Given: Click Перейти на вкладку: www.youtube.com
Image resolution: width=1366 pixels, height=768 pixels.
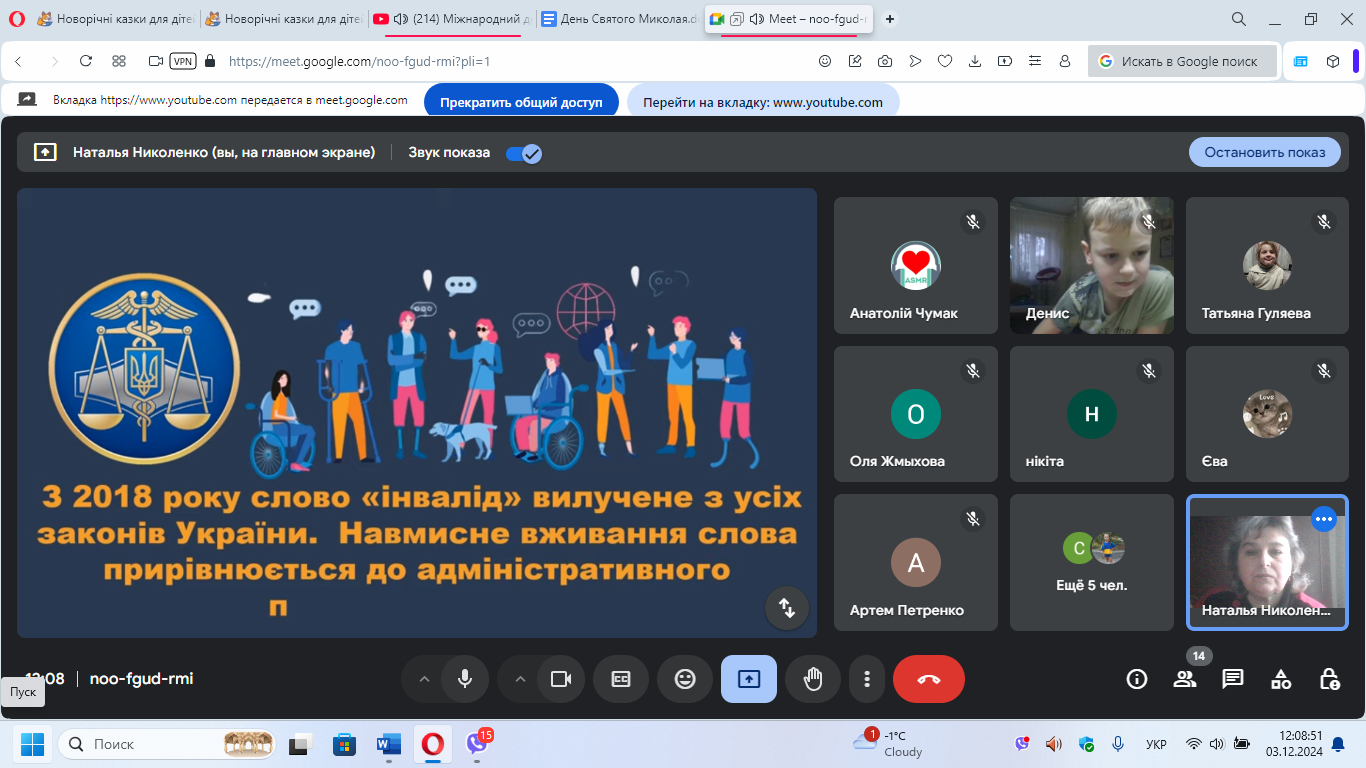Looking at the screenshot, I should point(763,102).
